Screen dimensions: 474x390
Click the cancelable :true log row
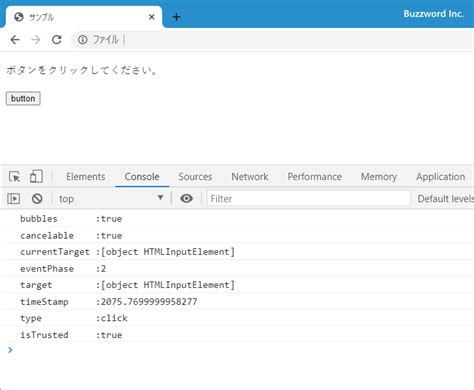point(237,235)
